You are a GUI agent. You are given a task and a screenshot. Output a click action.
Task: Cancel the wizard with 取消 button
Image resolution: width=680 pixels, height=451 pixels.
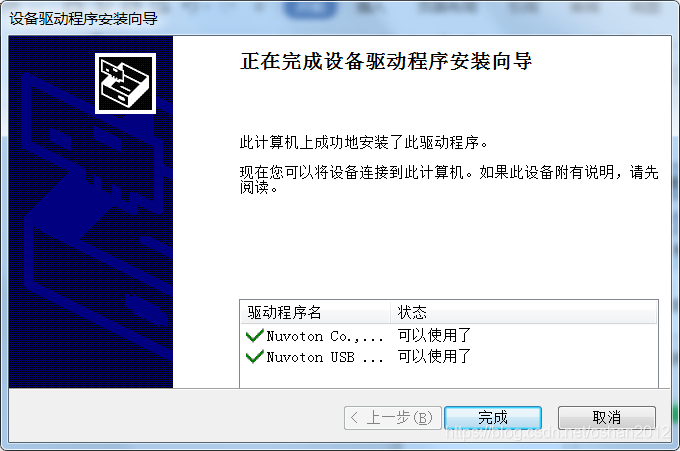coord(607,418)
